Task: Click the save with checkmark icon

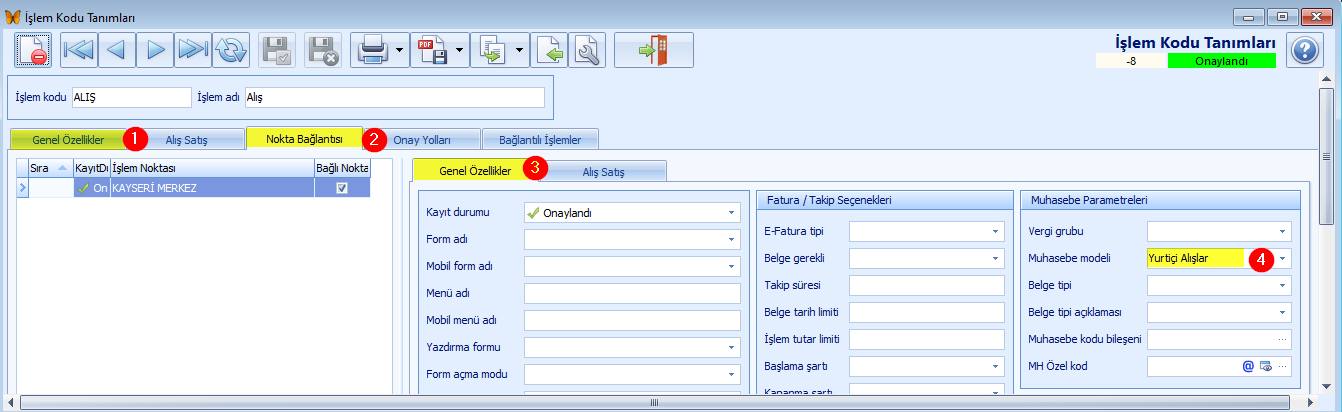Action: click(x=277, y=49)
